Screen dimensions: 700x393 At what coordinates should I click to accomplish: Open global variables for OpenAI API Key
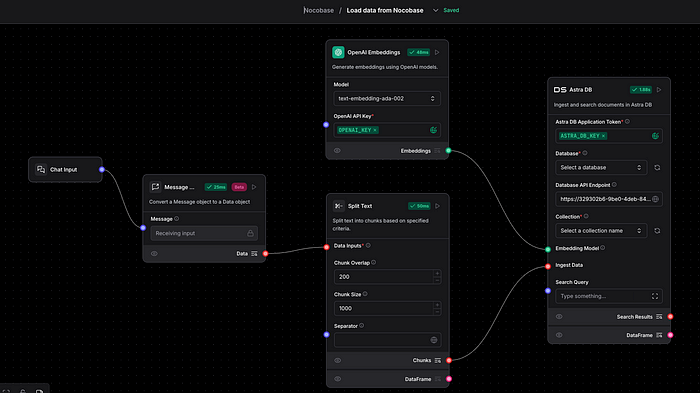(433, 130)
